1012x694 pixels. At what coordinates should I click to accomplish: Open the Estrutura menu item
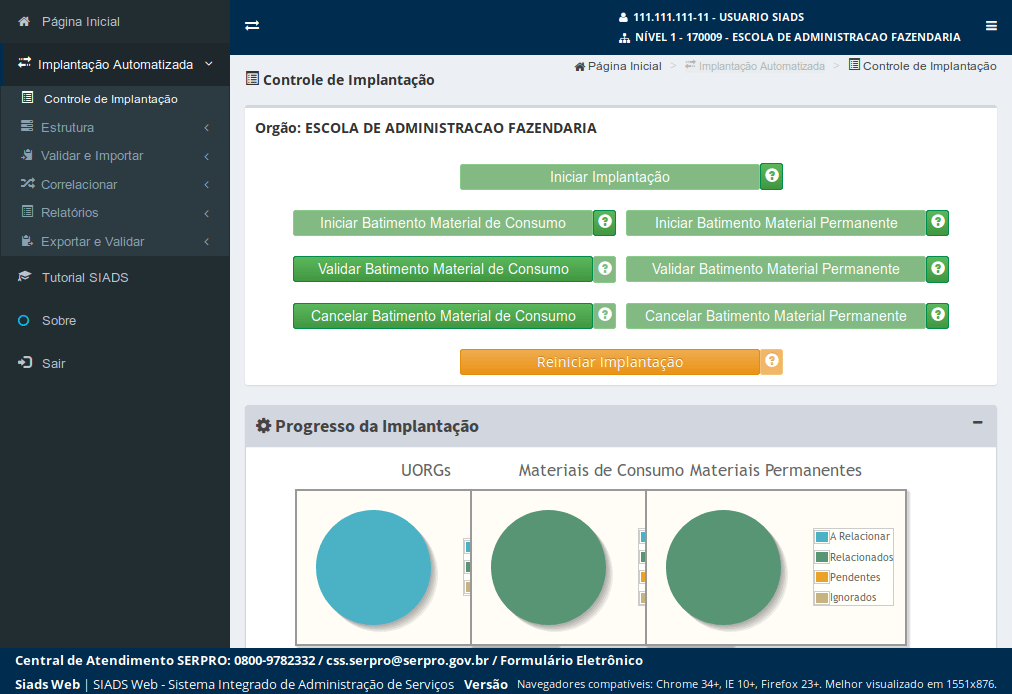[x=115, y=127]
